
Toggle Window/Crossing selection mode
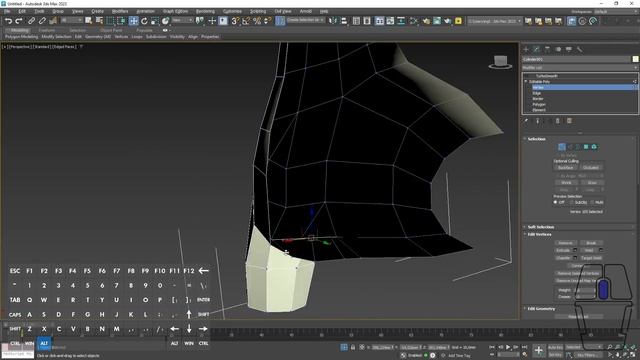coord(121,21)
